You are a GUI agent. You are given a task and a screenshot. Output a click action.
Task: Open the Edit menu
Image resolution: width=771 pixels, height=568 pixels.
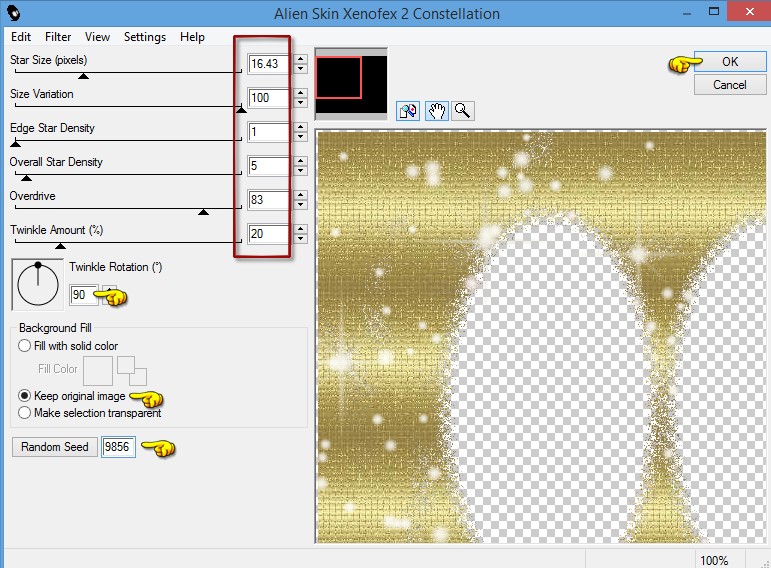pos(21,37)
